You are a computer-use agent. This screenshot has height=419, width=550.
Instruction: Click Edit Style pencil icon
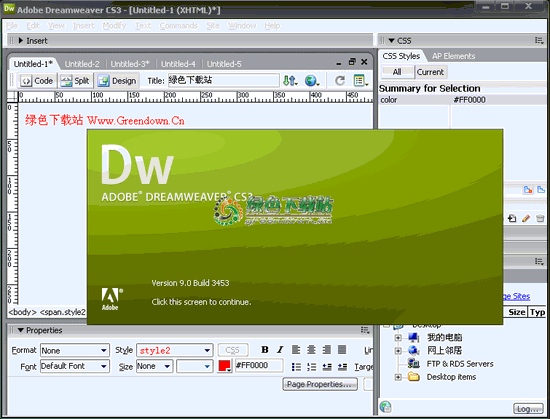tap(526, 218)
